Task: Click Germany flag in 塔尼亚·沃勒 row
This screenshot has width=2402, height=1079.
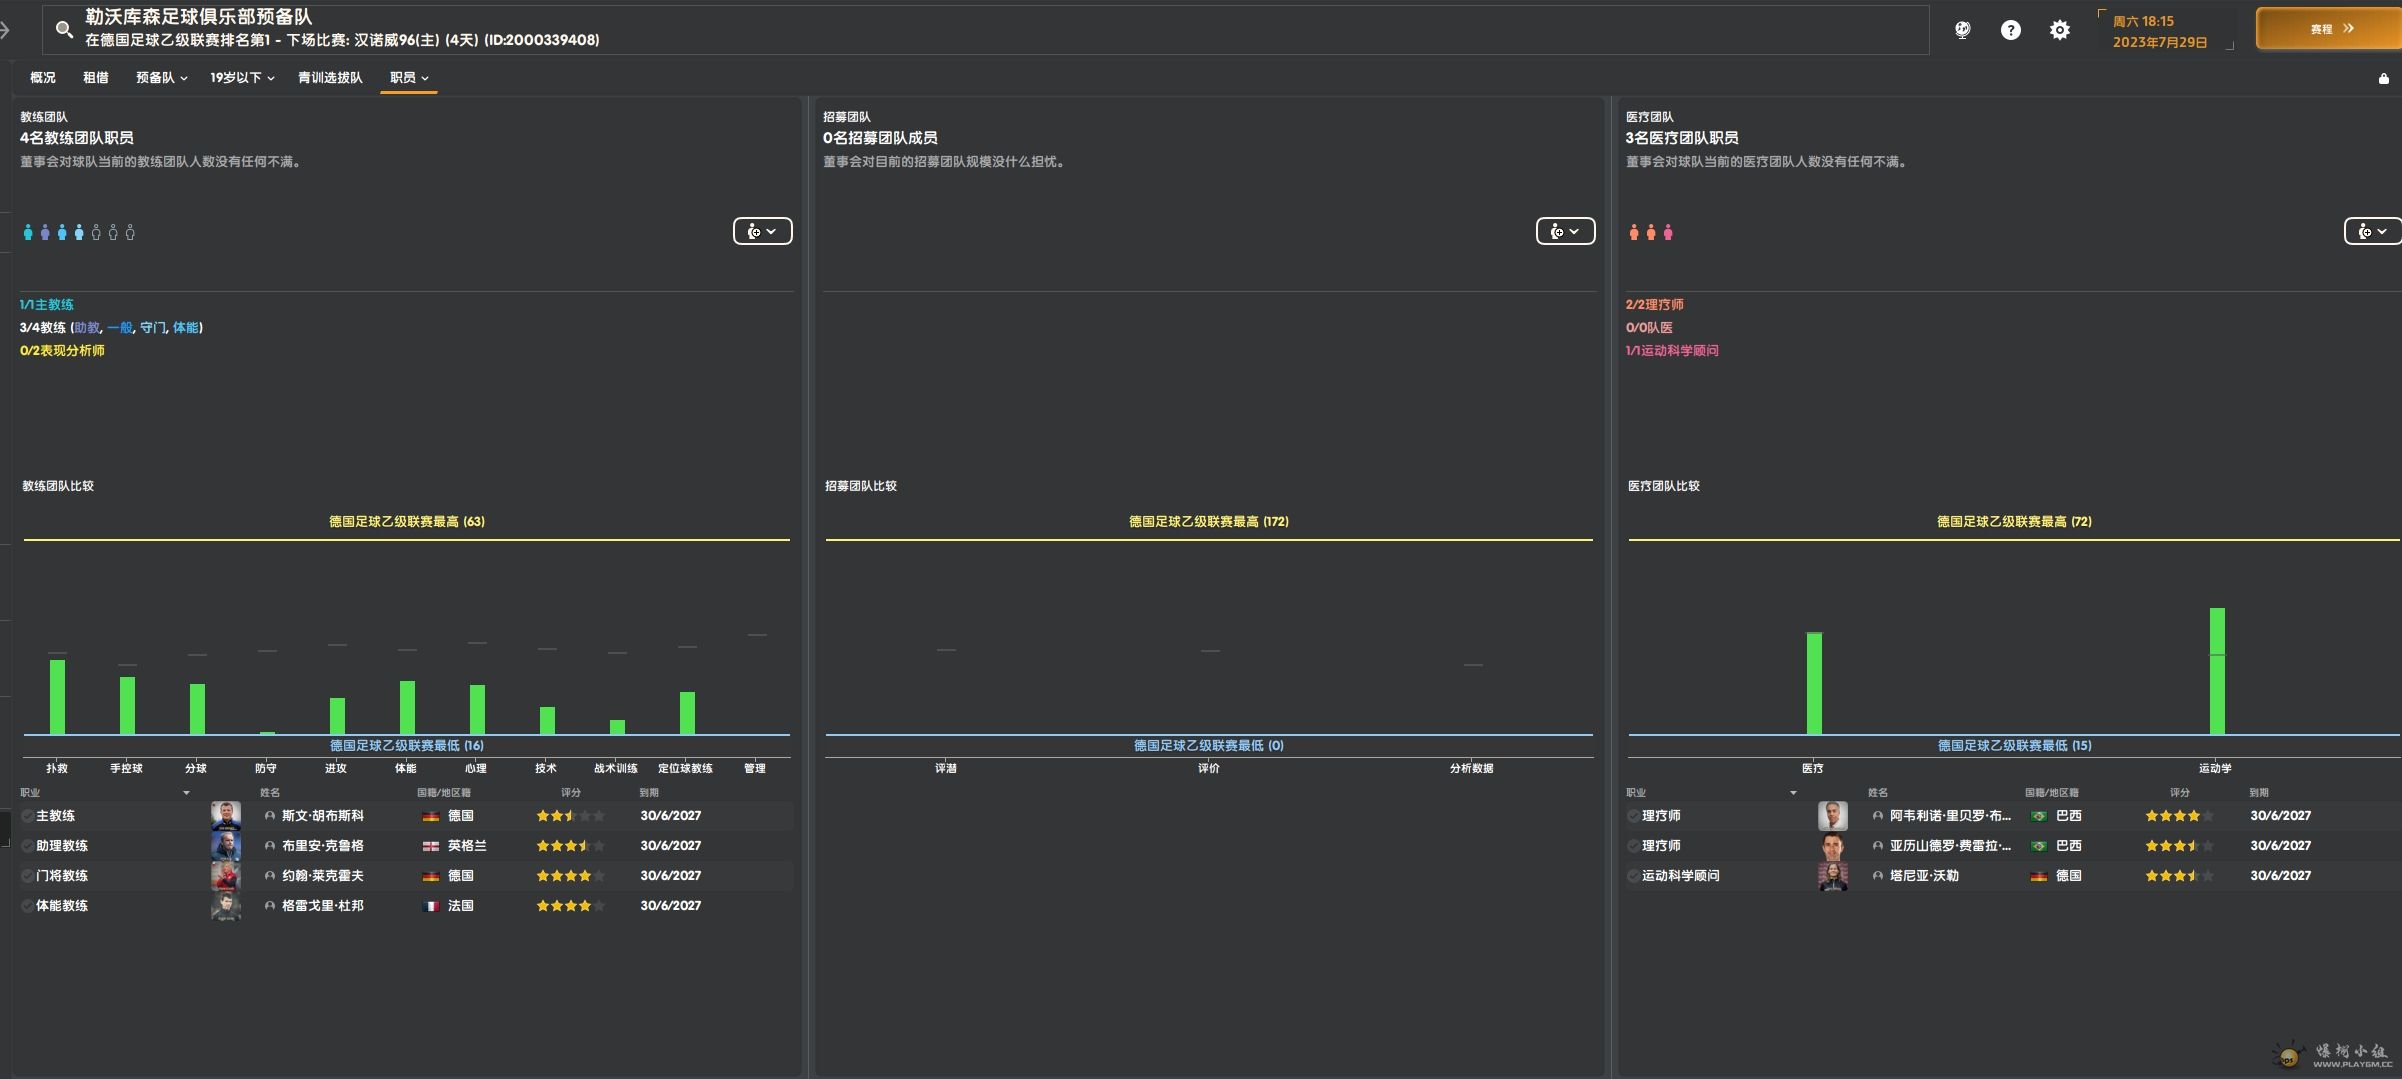Action: tap(2039, 876)
